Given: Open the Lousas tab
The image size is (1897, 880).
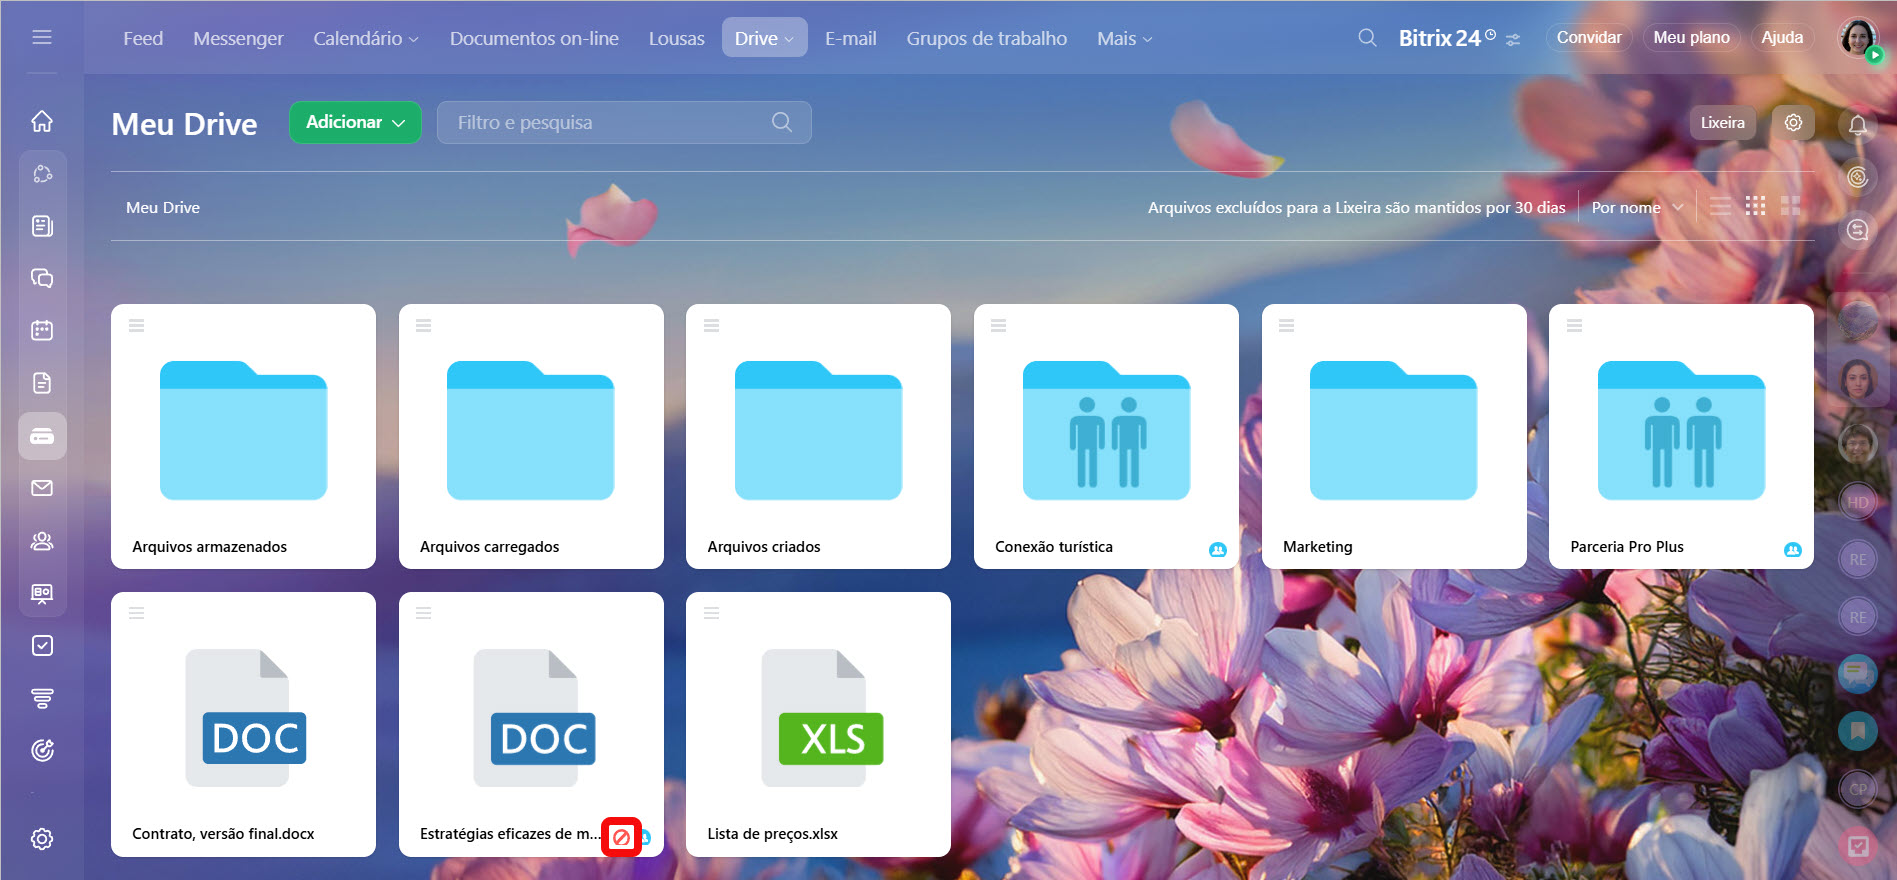Looking at the screenshot, I should [676, 38].
